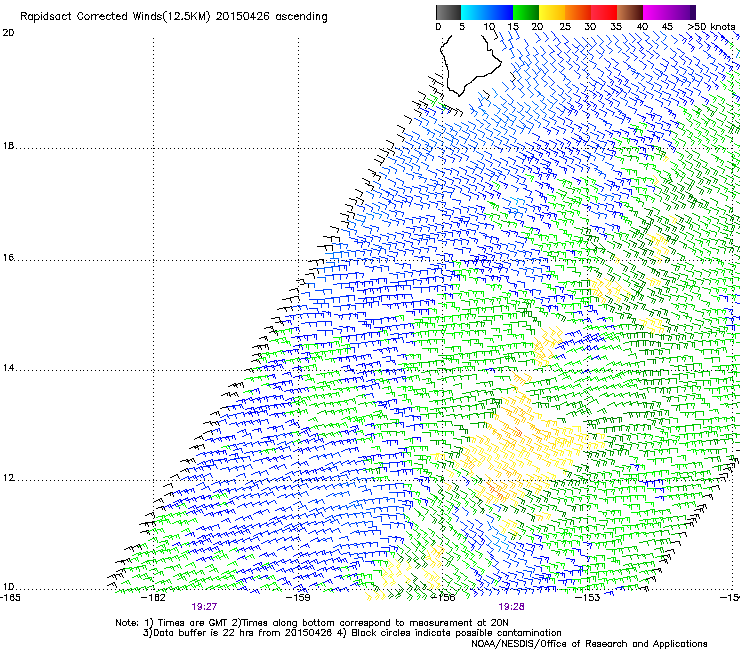Click the cyan 5-10 knots legend swatch

click(474, 12)
